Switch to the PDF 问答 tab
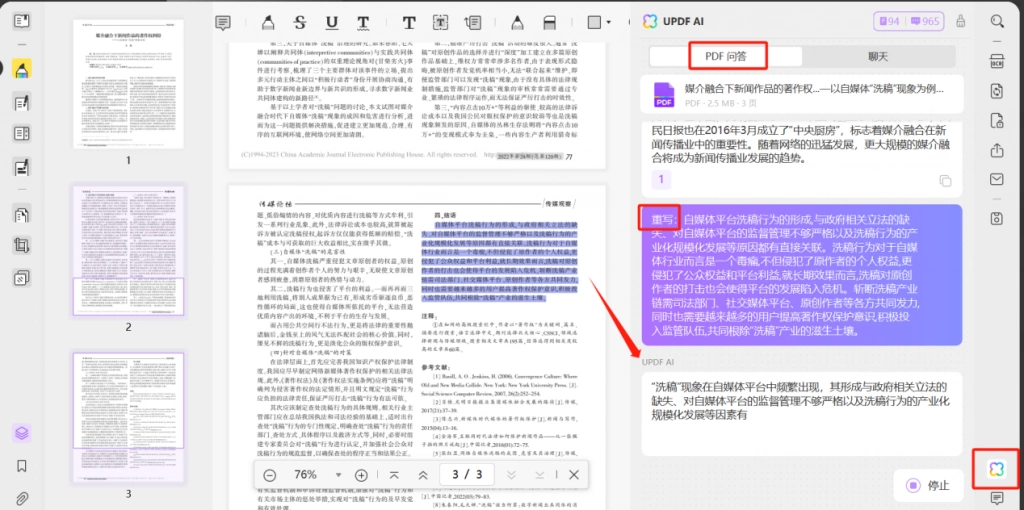The height and width of the screenshot is (510, 1024). tap(726, 57)
